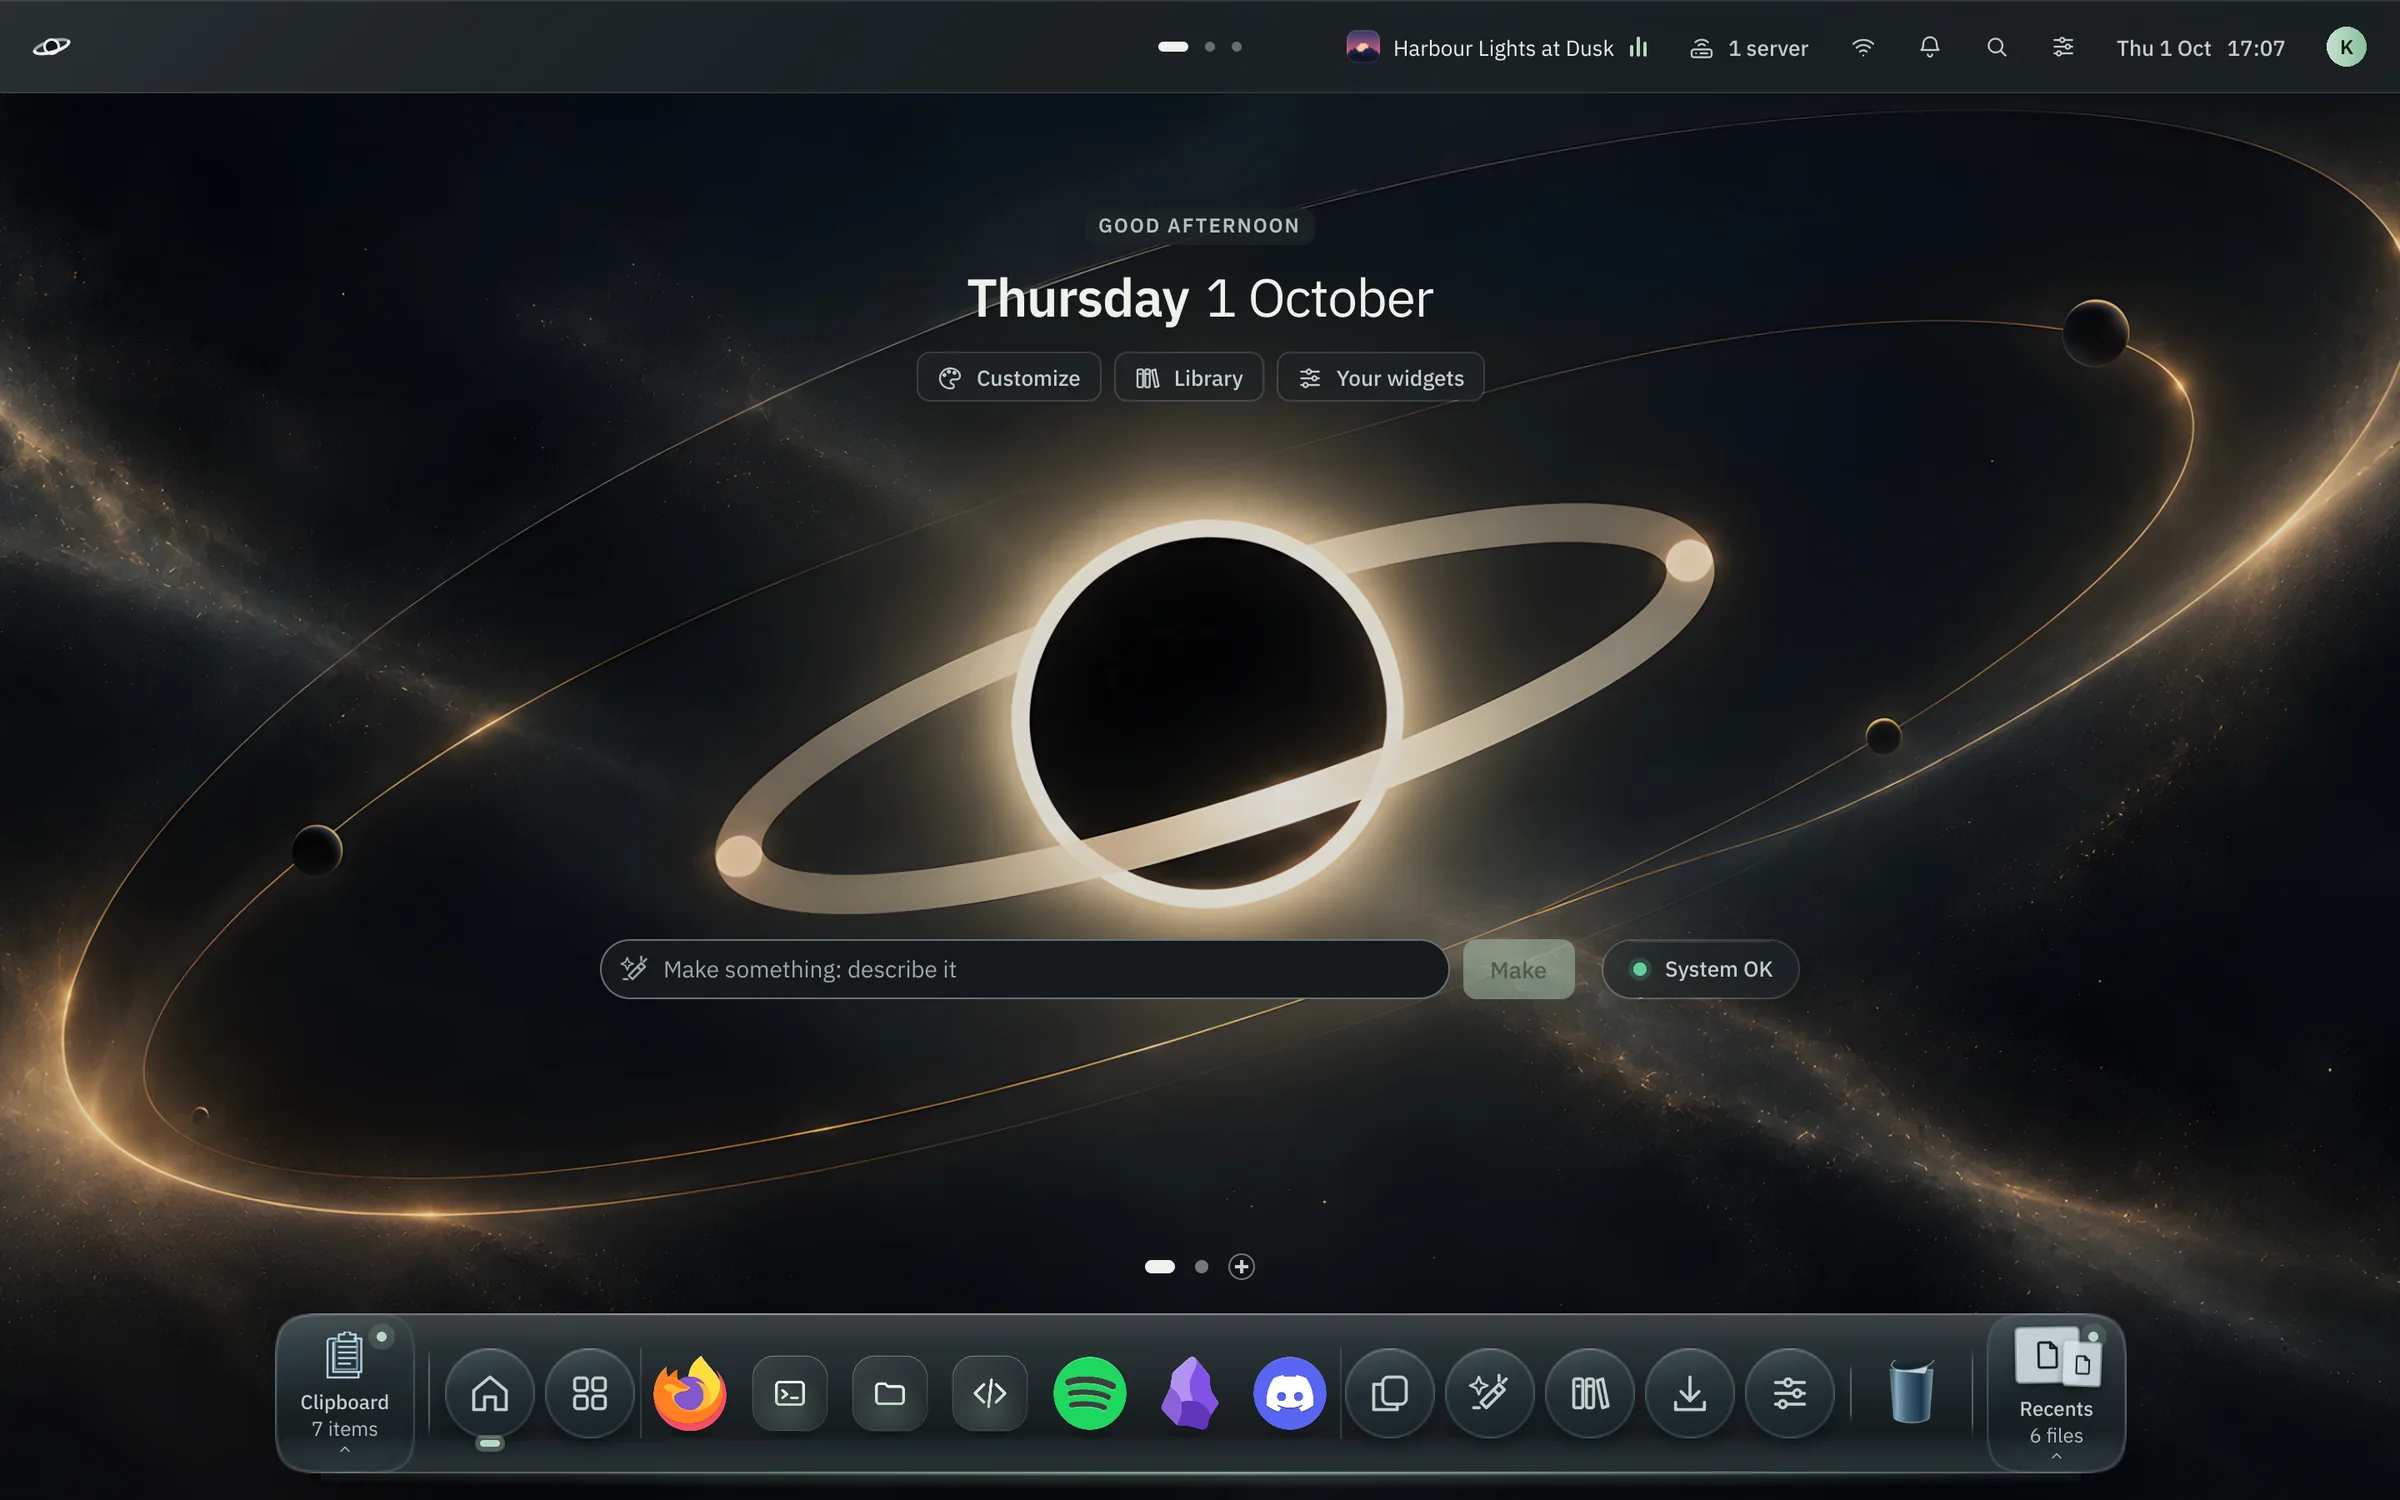Add a new desktop page
The image size is (2400, 1500).
1241,1266
